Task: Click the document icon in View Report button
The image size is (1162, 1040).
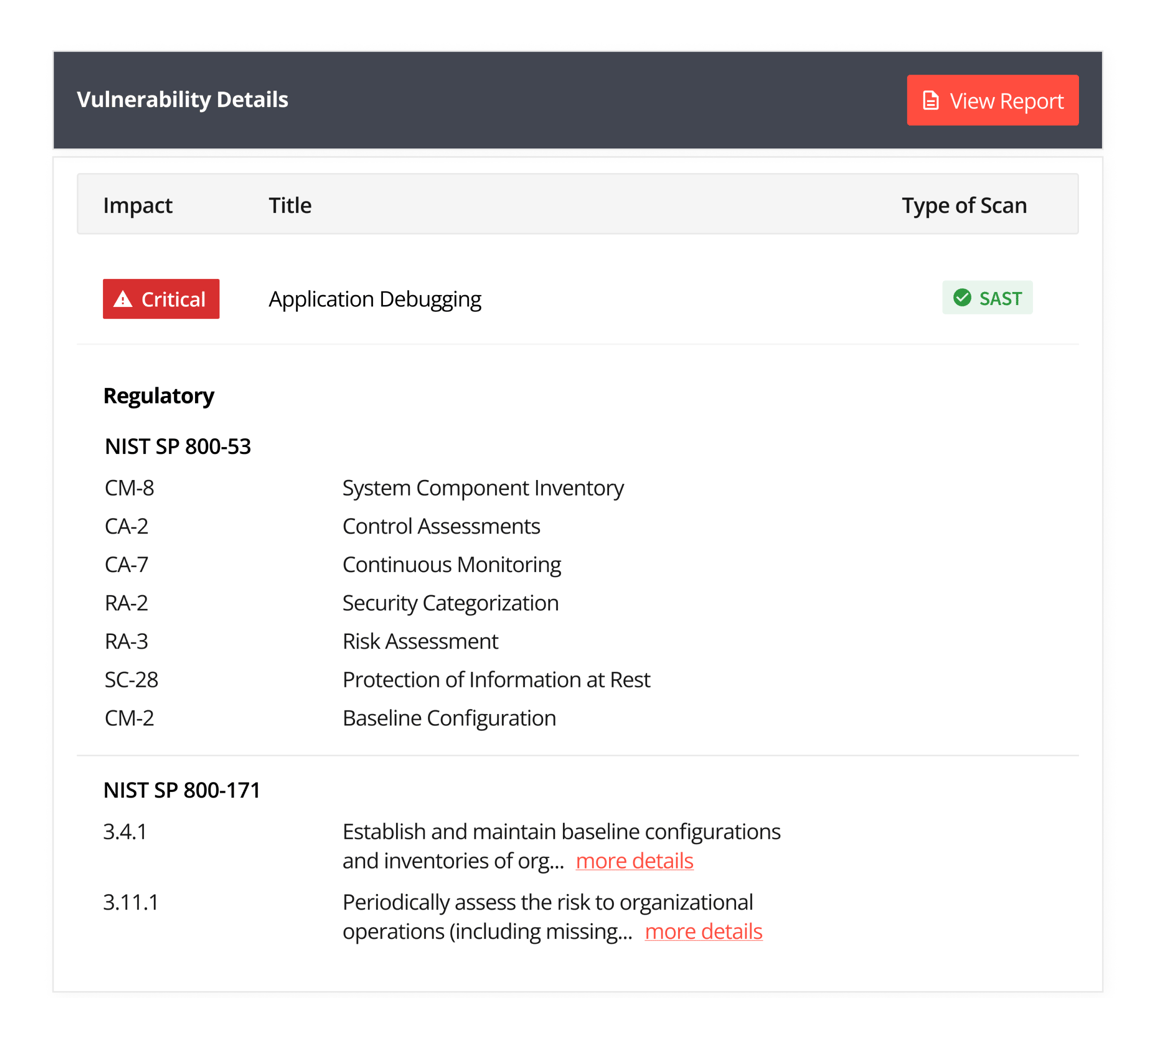Action: [x=930, y=100]
